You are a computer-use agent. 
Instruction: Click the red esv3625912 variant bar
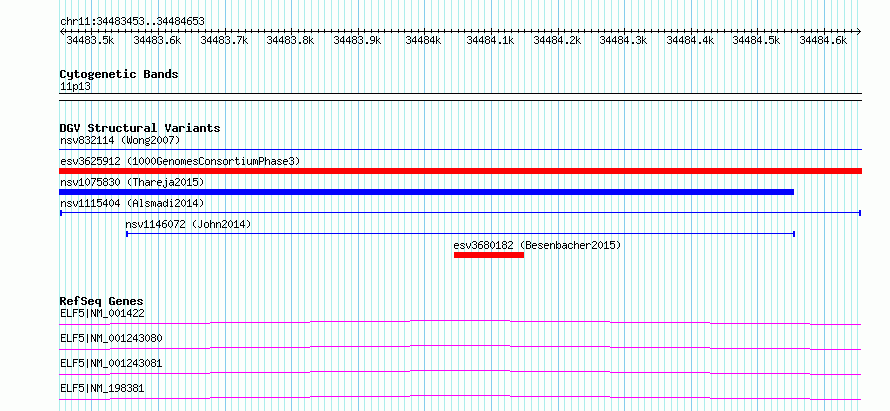460,171
